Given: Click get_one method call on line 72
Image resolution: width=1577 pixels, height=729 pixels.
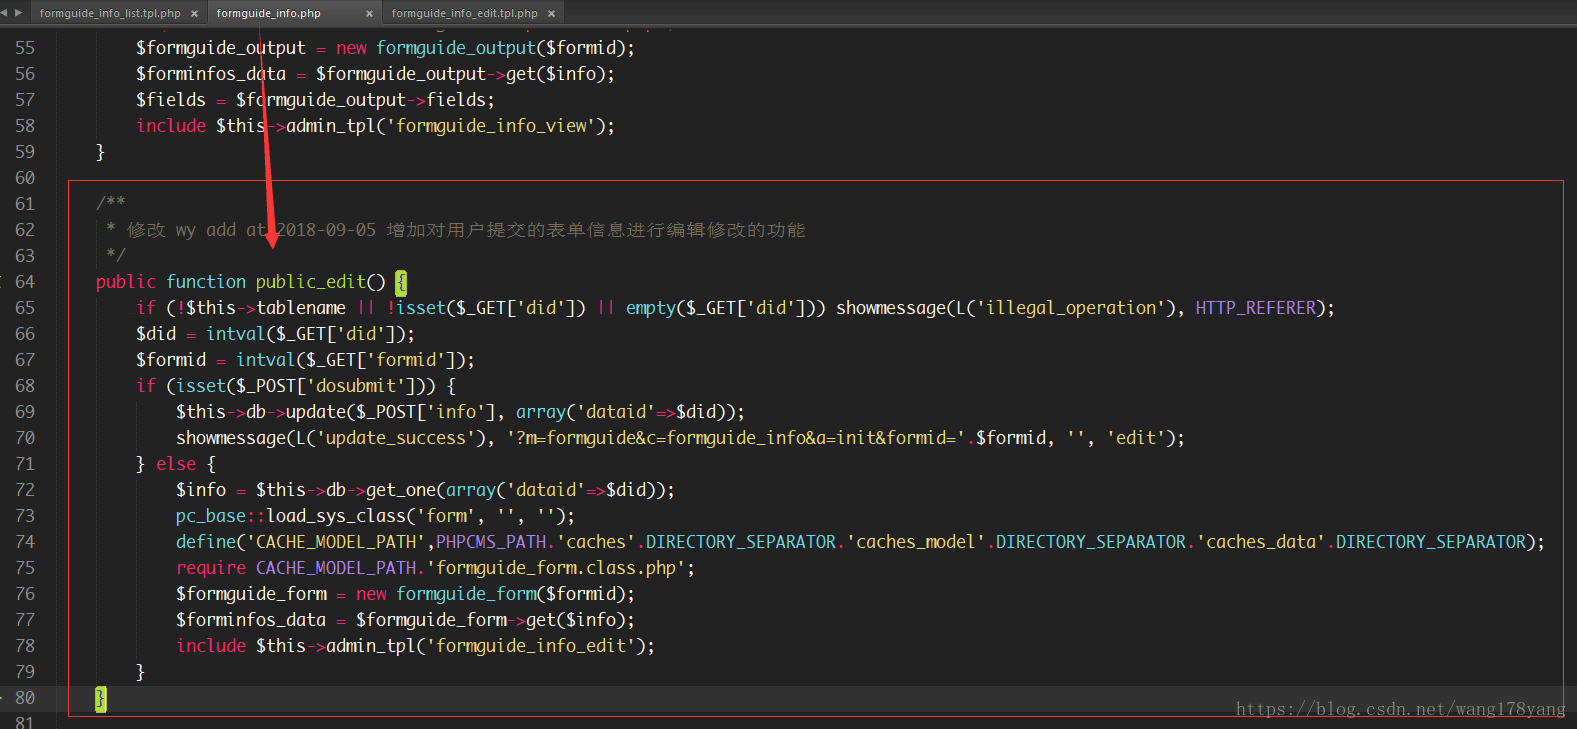Looking at the screenshot, I should coord(401,490).
